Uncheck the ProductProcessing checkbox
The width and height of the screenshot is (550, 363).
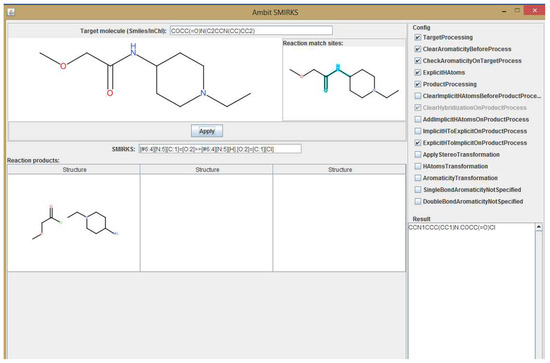418,84
